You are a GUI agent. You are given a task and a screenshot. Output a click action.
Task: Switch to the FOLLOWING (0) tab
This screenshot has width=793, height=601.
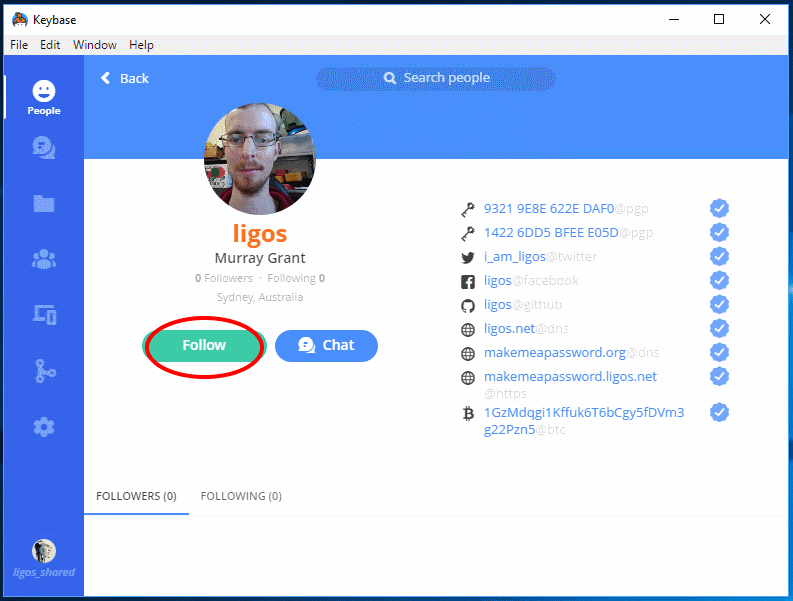click(241, 496)
